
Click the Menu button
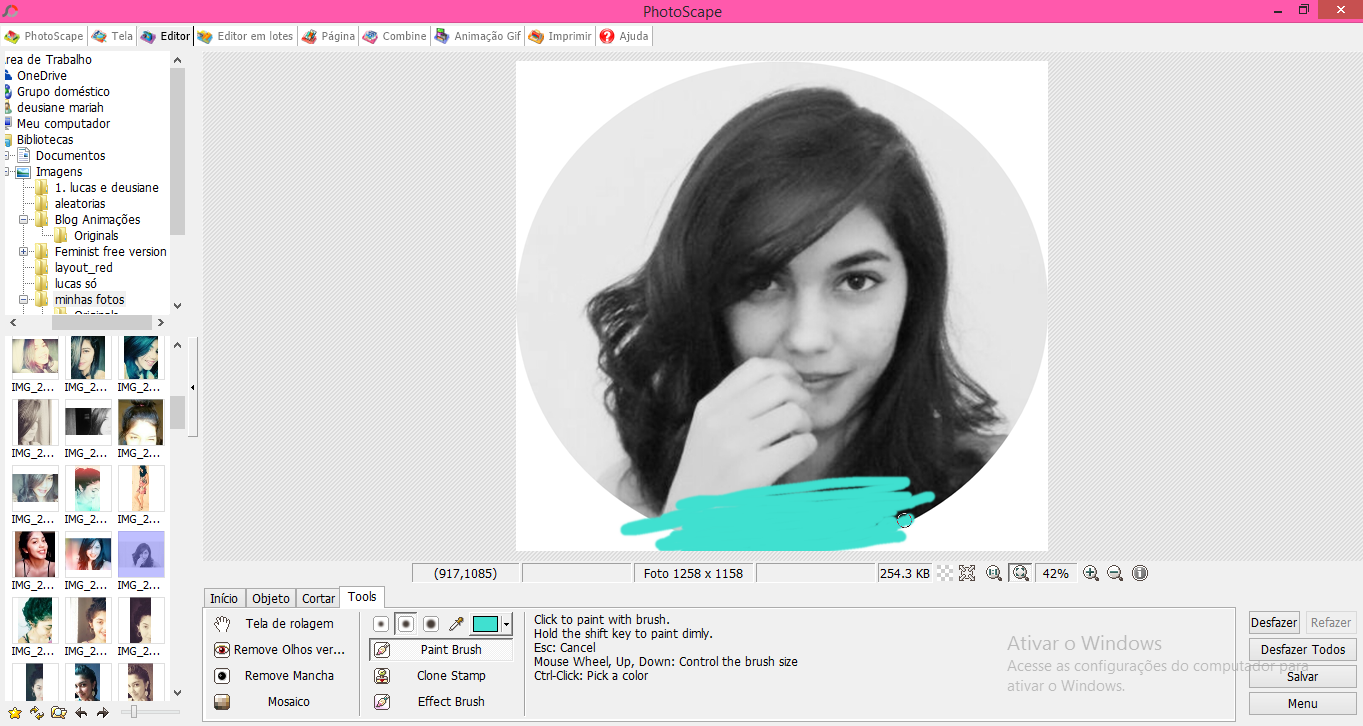[x=1303, y=703]
